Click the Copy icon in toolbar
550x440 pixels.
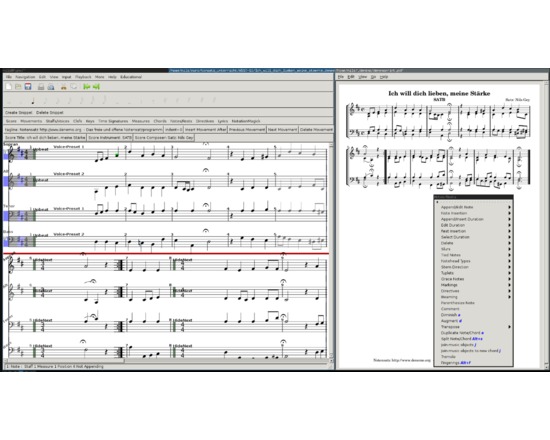point(74,87)
